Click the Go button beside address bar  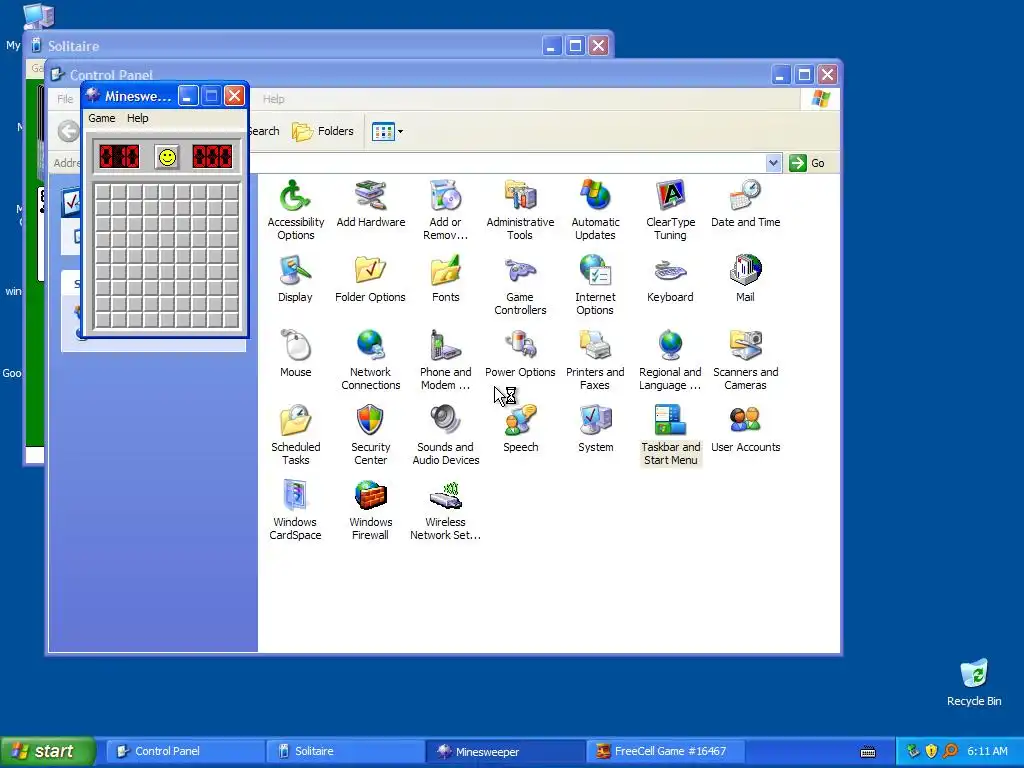click(807, 163)
